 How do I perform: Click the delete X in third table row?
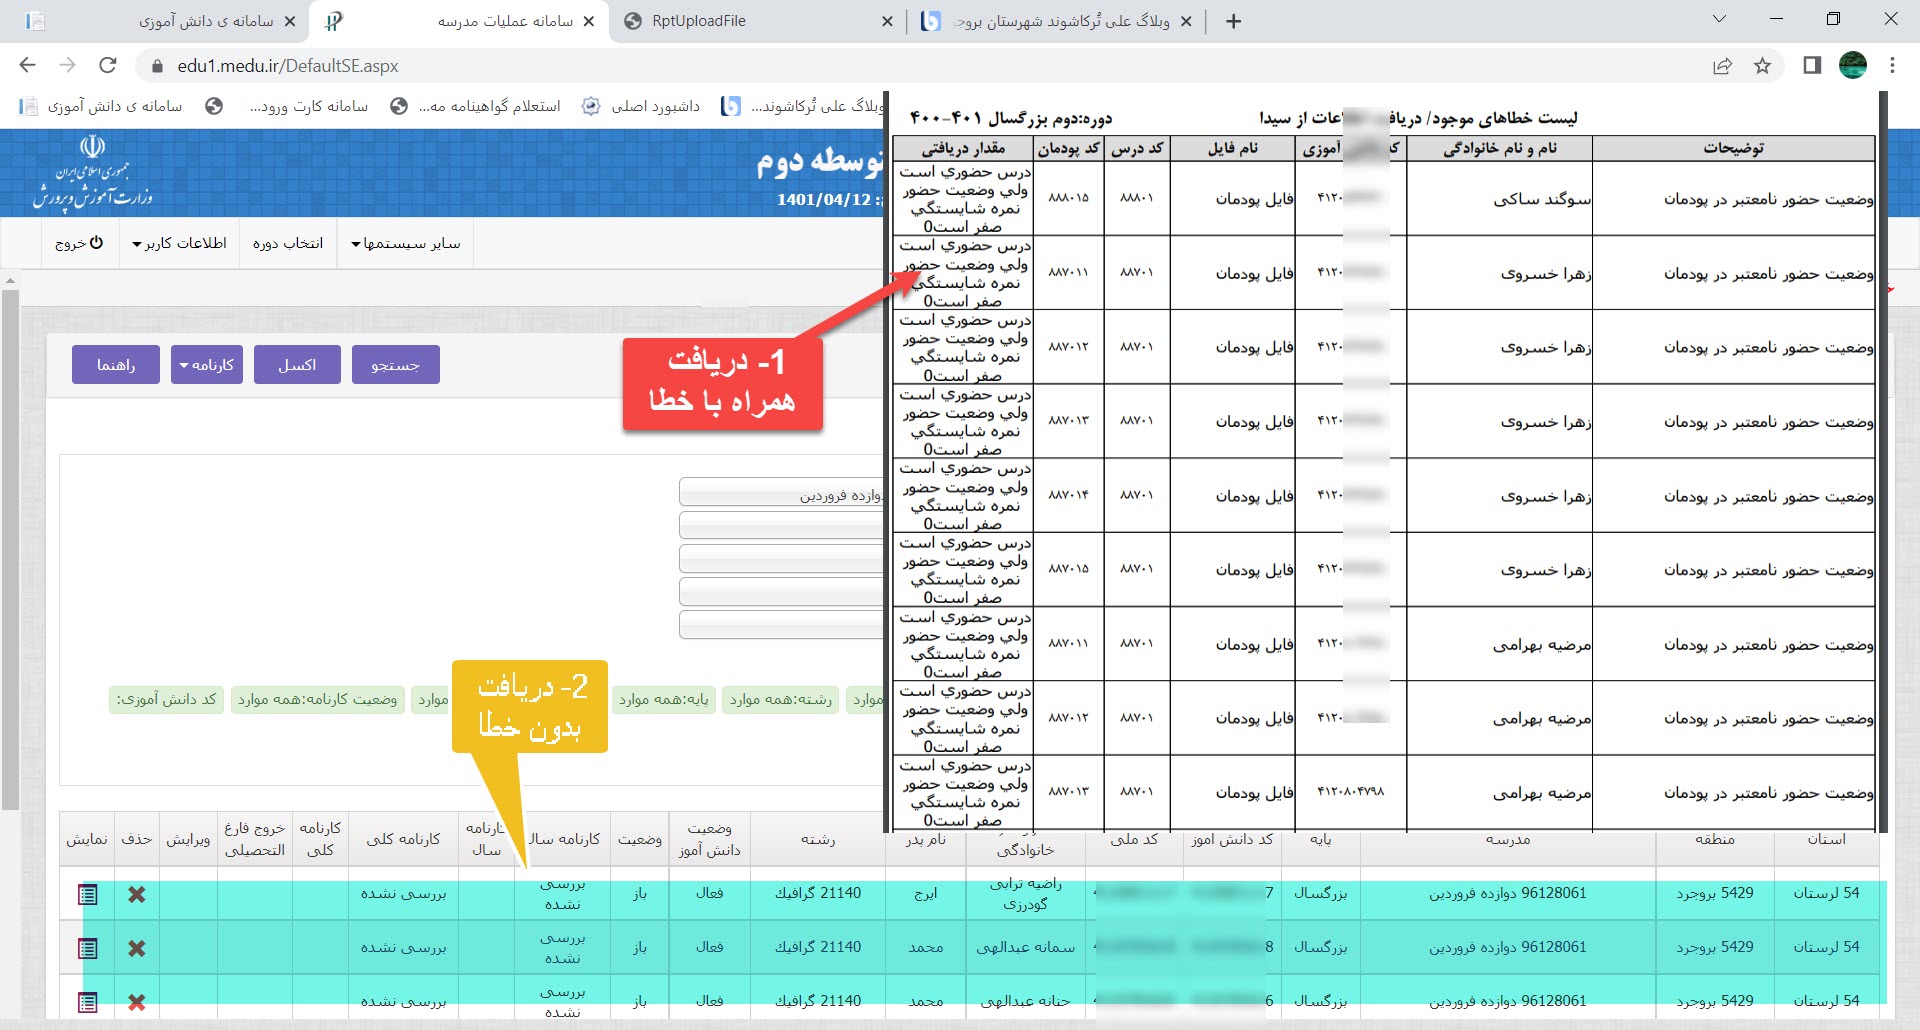(x=137, y=1001)
